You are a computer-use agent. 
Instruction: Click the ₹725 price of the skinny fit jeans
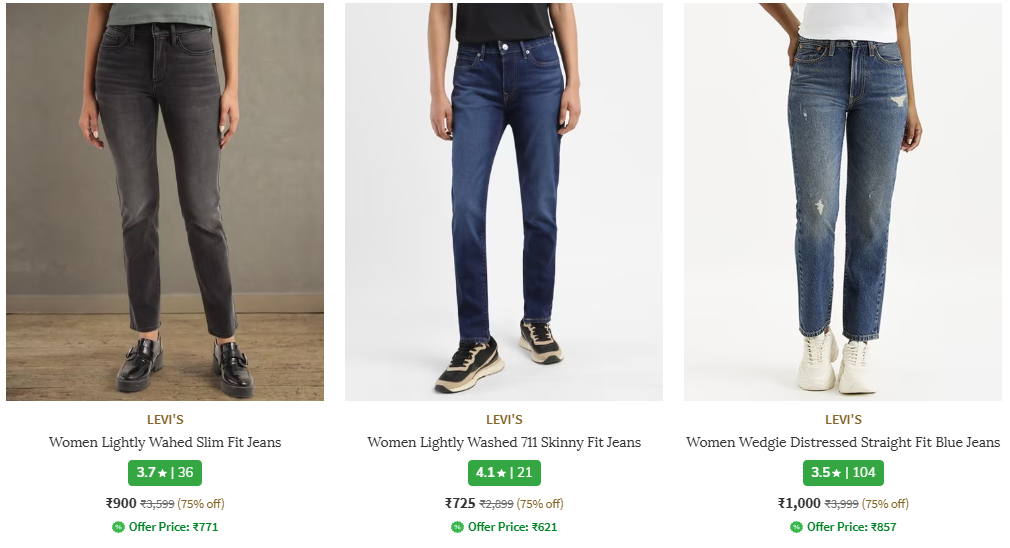pos(460,503)
